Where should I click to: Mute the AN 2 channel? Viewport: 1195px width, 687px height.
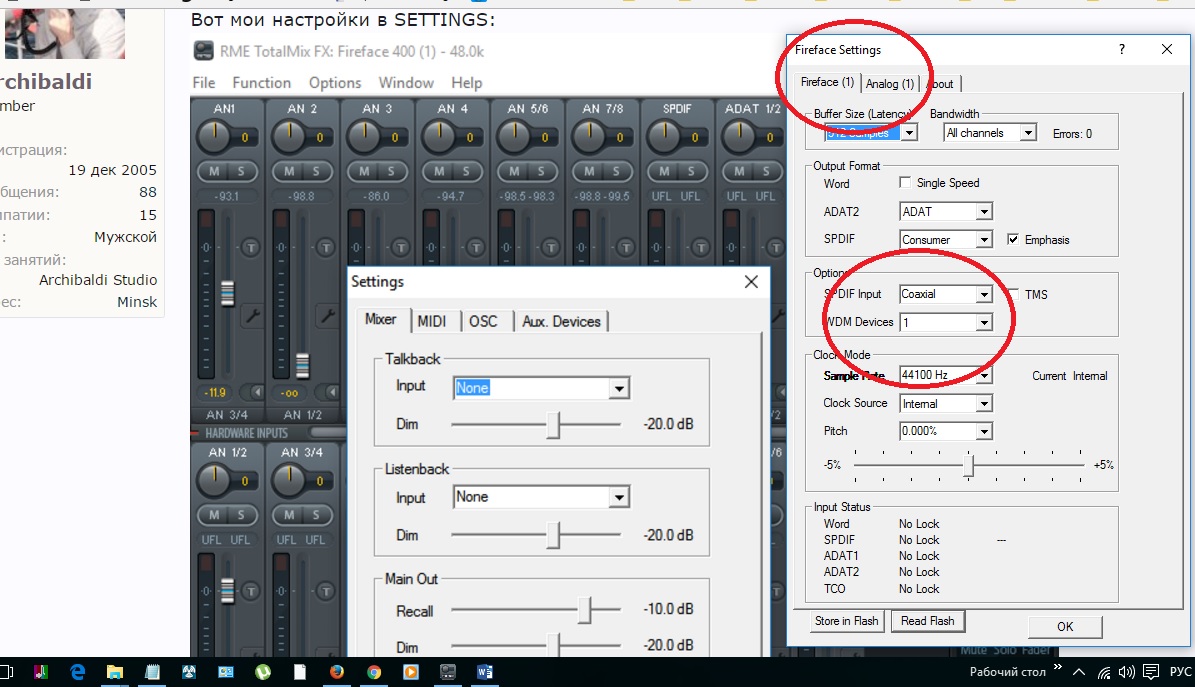(x=290, y=172)
